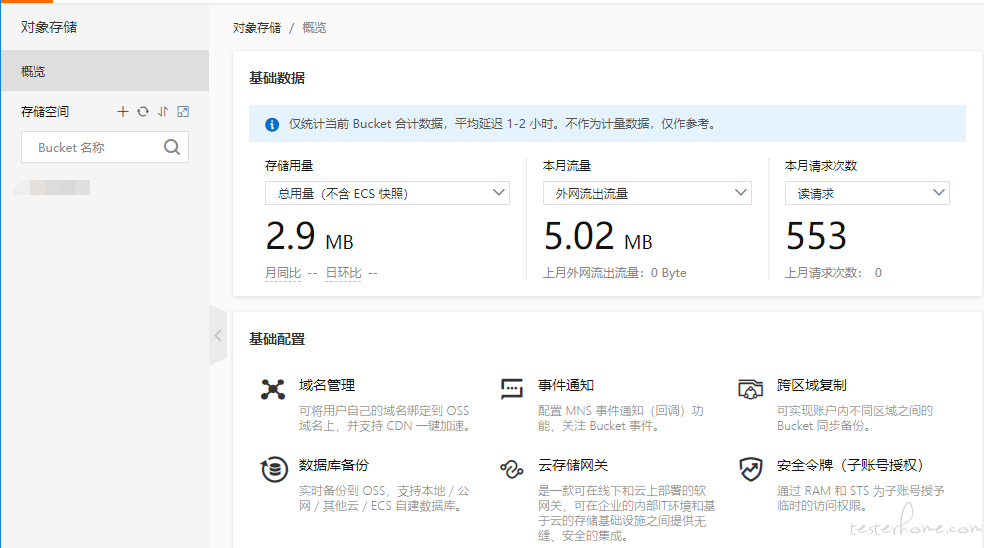Click the blue info icon in the notice banner

pos(272,124)
